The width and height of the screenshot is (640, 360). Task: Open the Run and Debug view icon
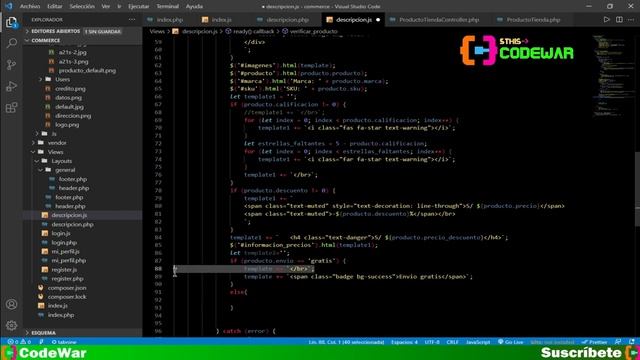pos(11,86)
